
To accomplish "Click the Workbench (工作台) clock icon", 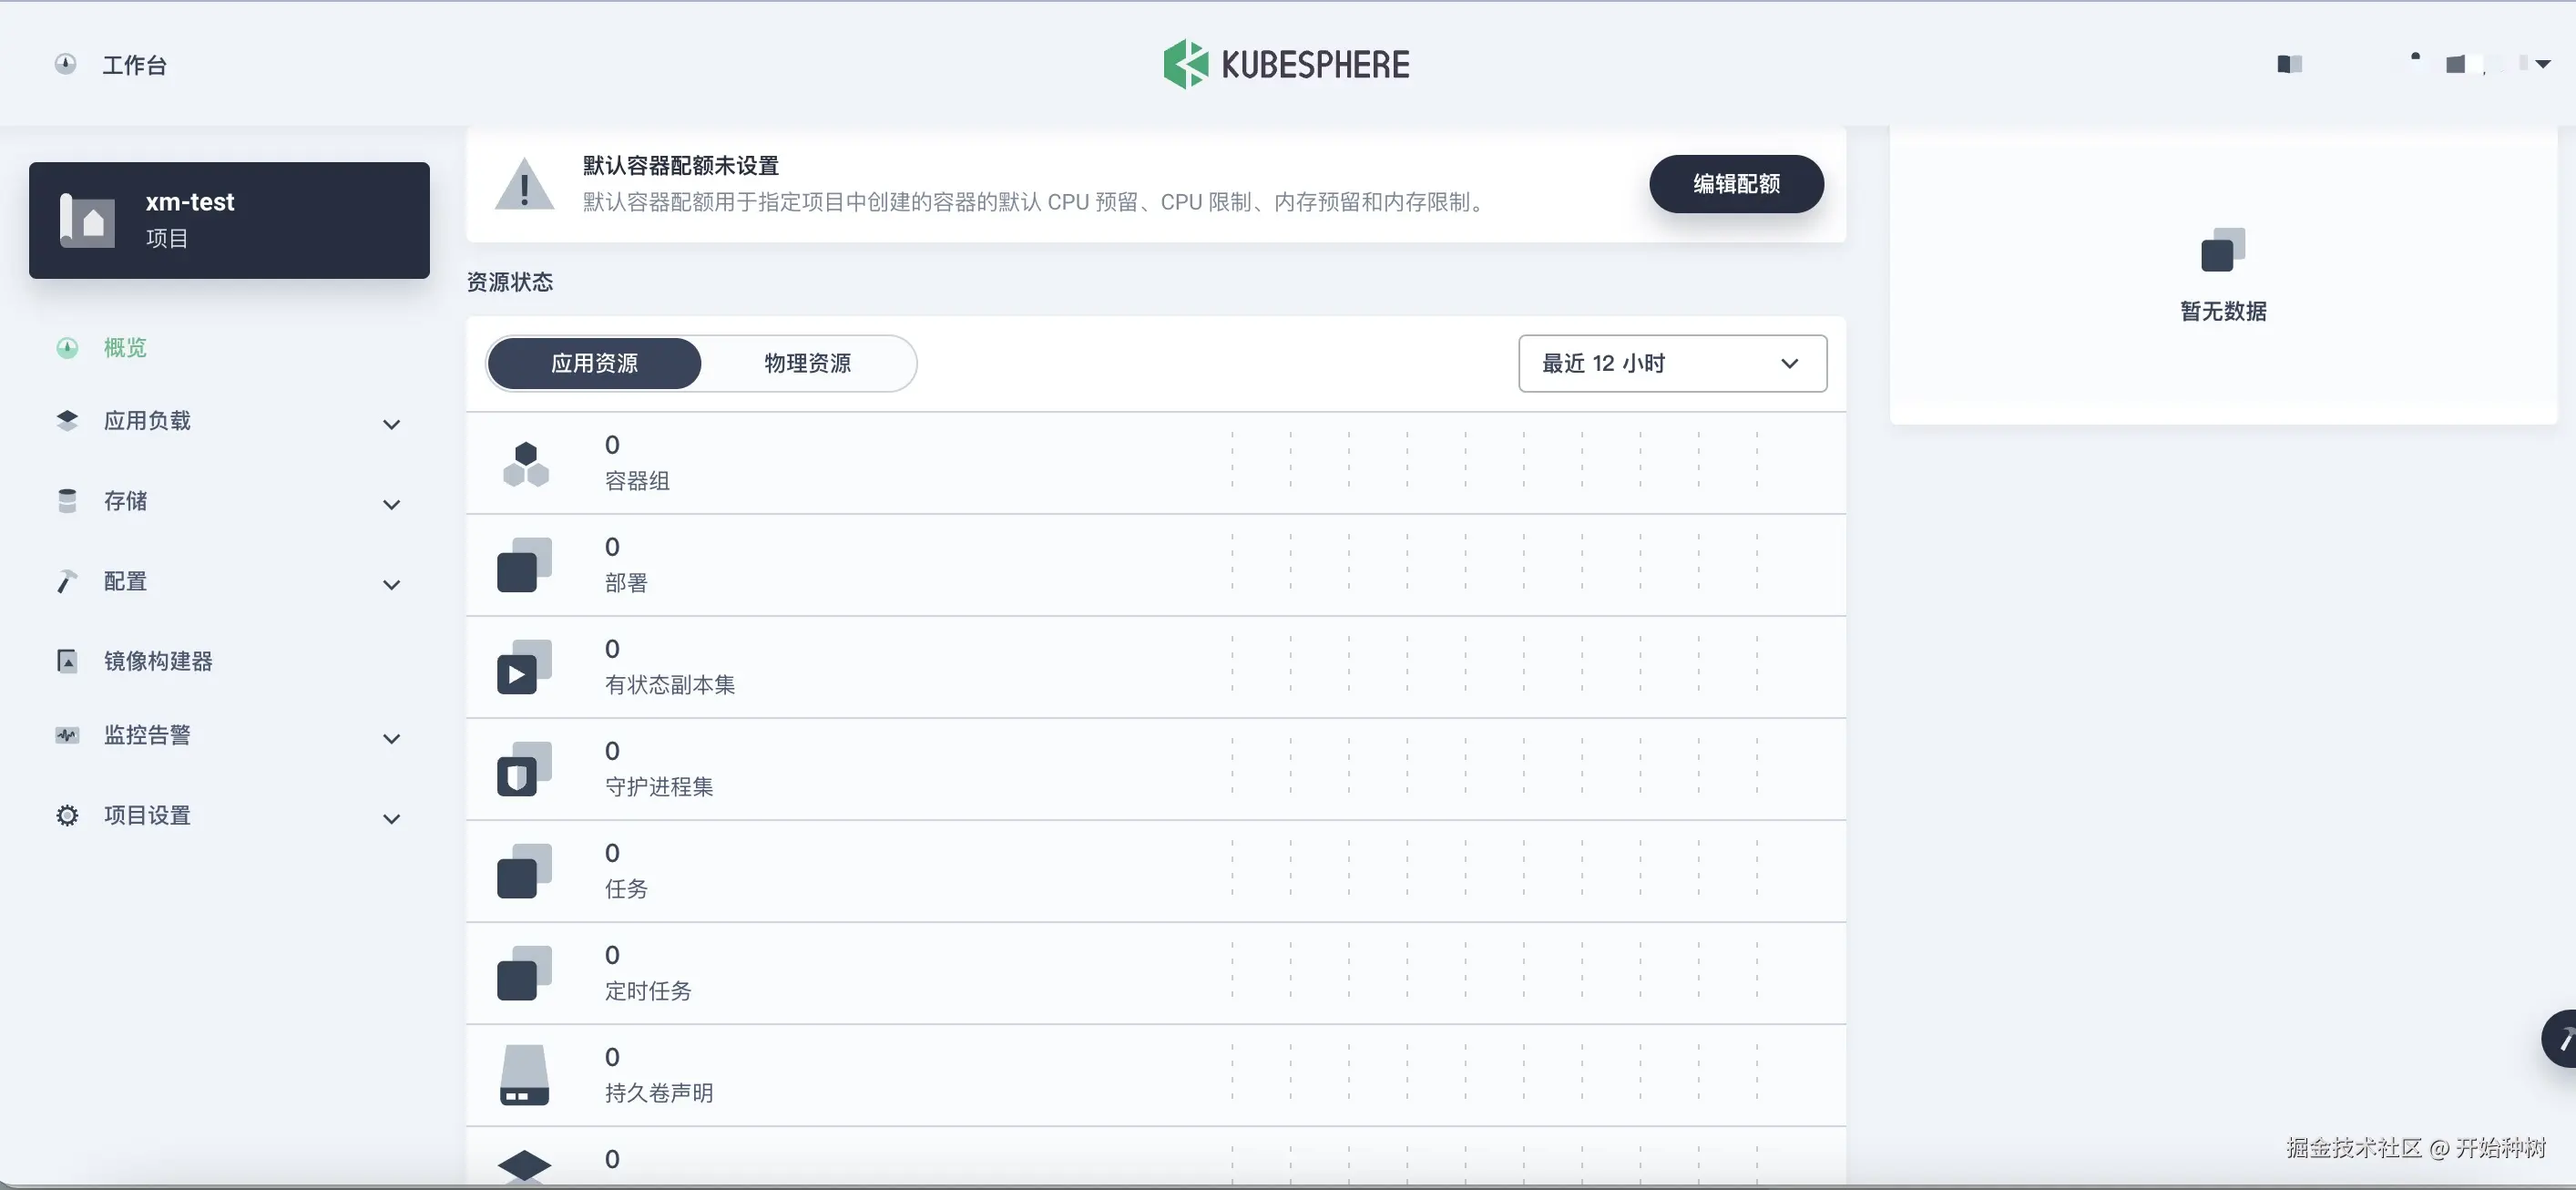I will [65, 64].
